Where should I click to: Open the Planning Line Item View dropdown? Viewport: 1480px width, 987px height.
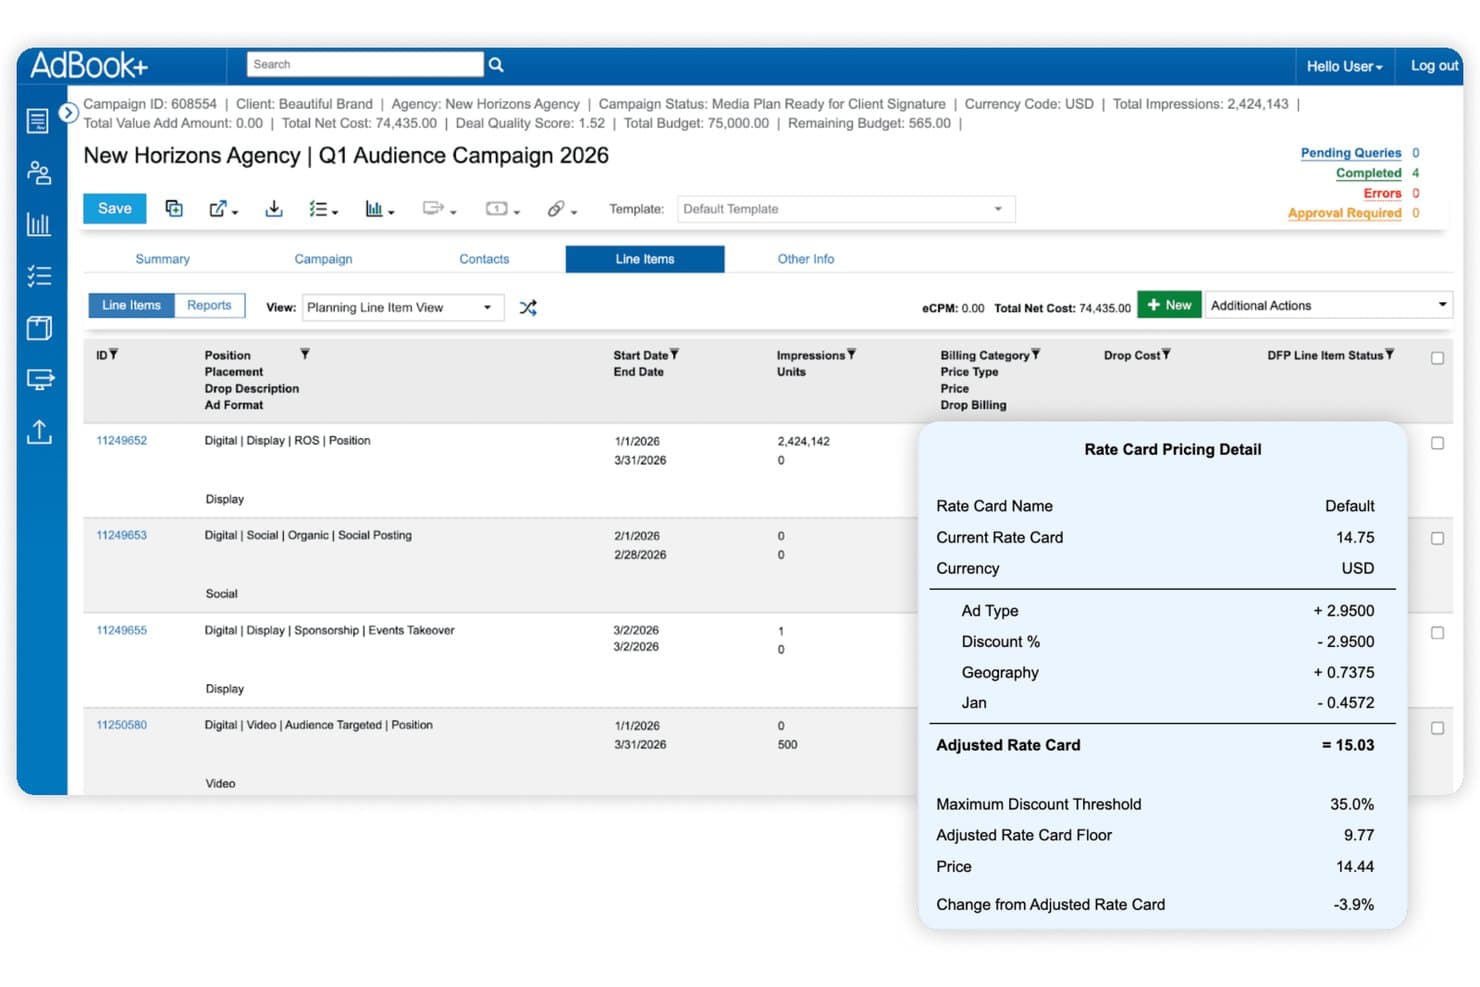pos(402,307)
